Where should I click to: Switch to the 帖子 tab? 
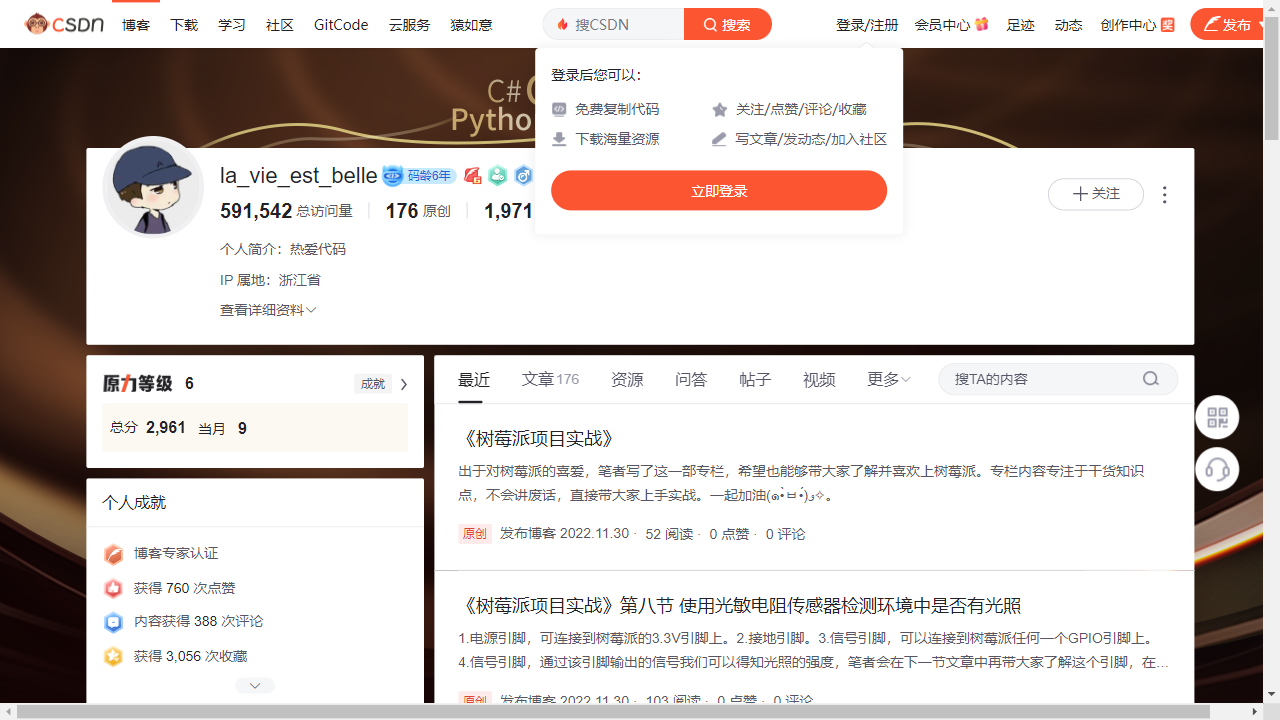[755, 380]
